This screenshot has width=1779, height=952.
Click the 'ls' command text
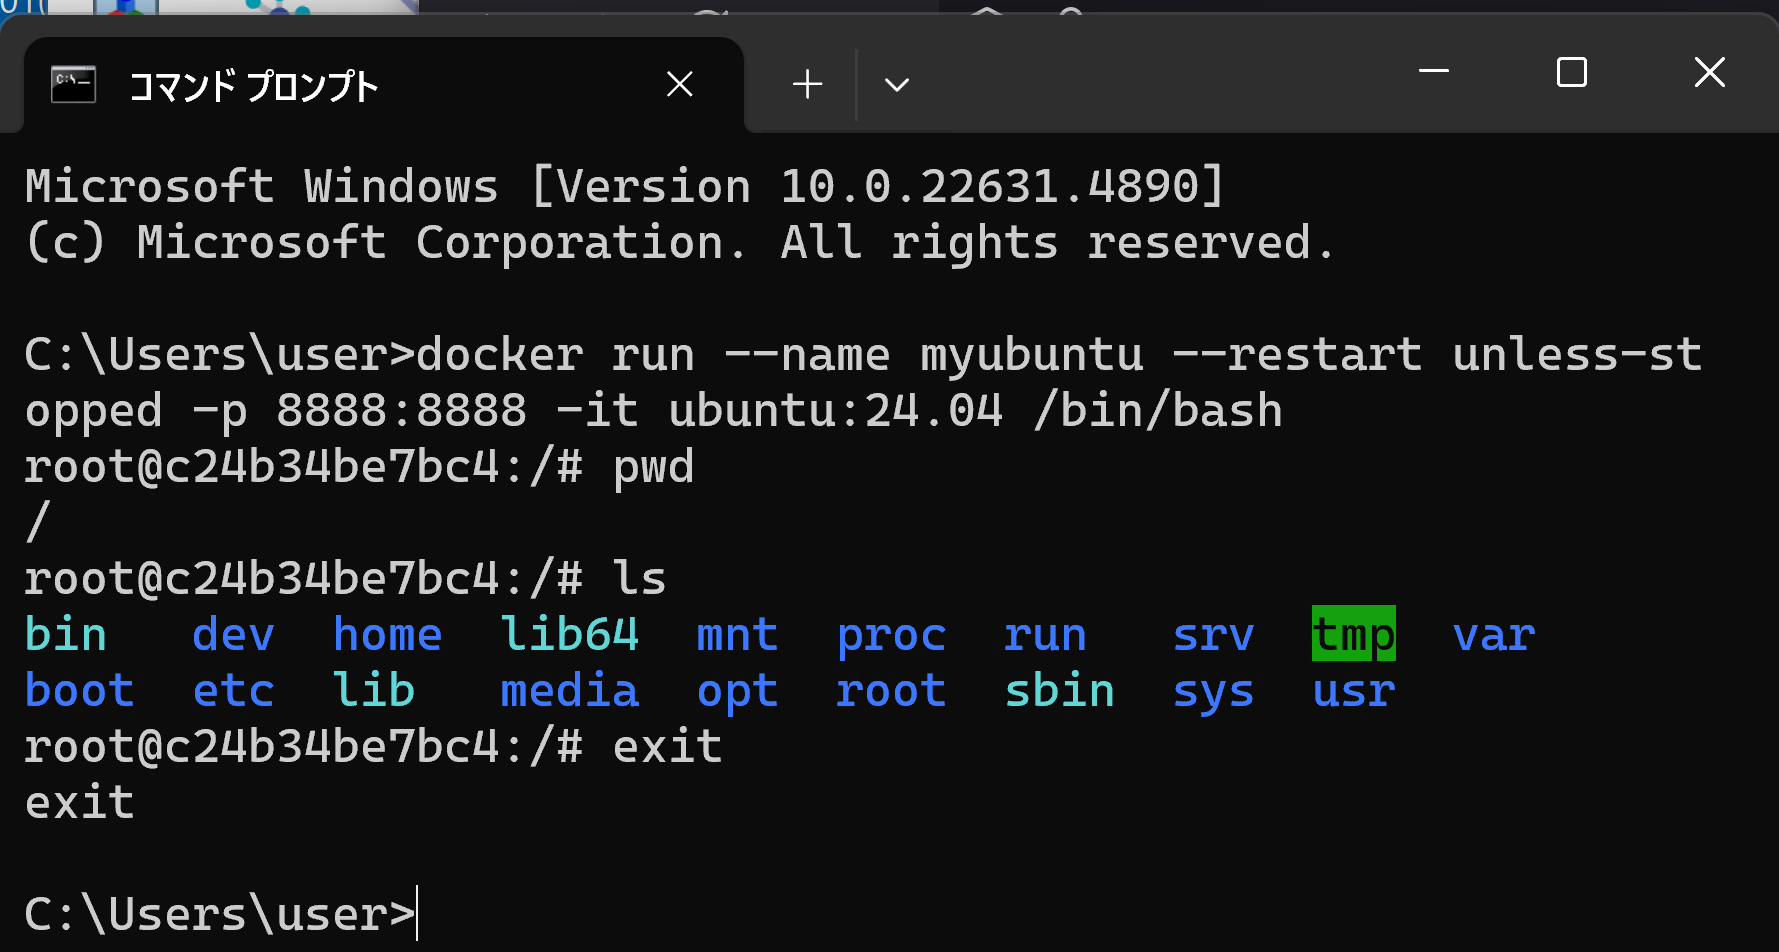pos(639,578)
